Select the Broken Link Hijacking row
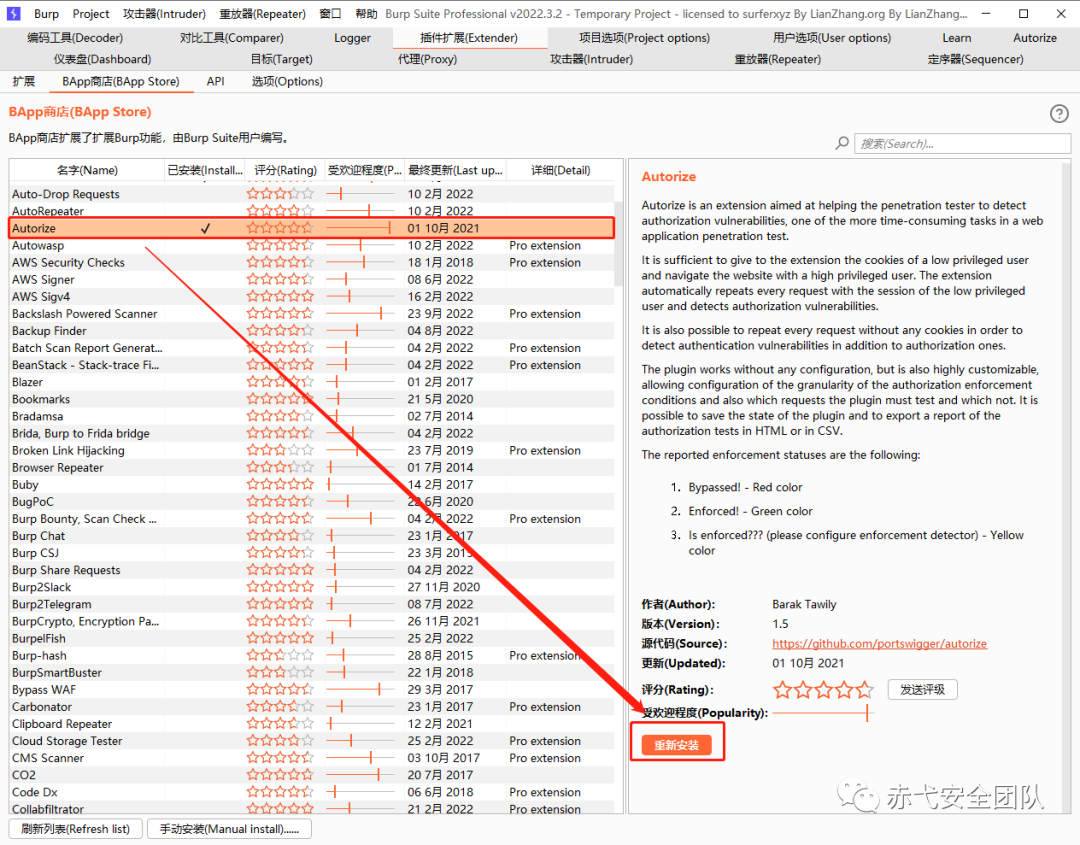This screenshot has height=845, width=1080. tap(311, 450)
